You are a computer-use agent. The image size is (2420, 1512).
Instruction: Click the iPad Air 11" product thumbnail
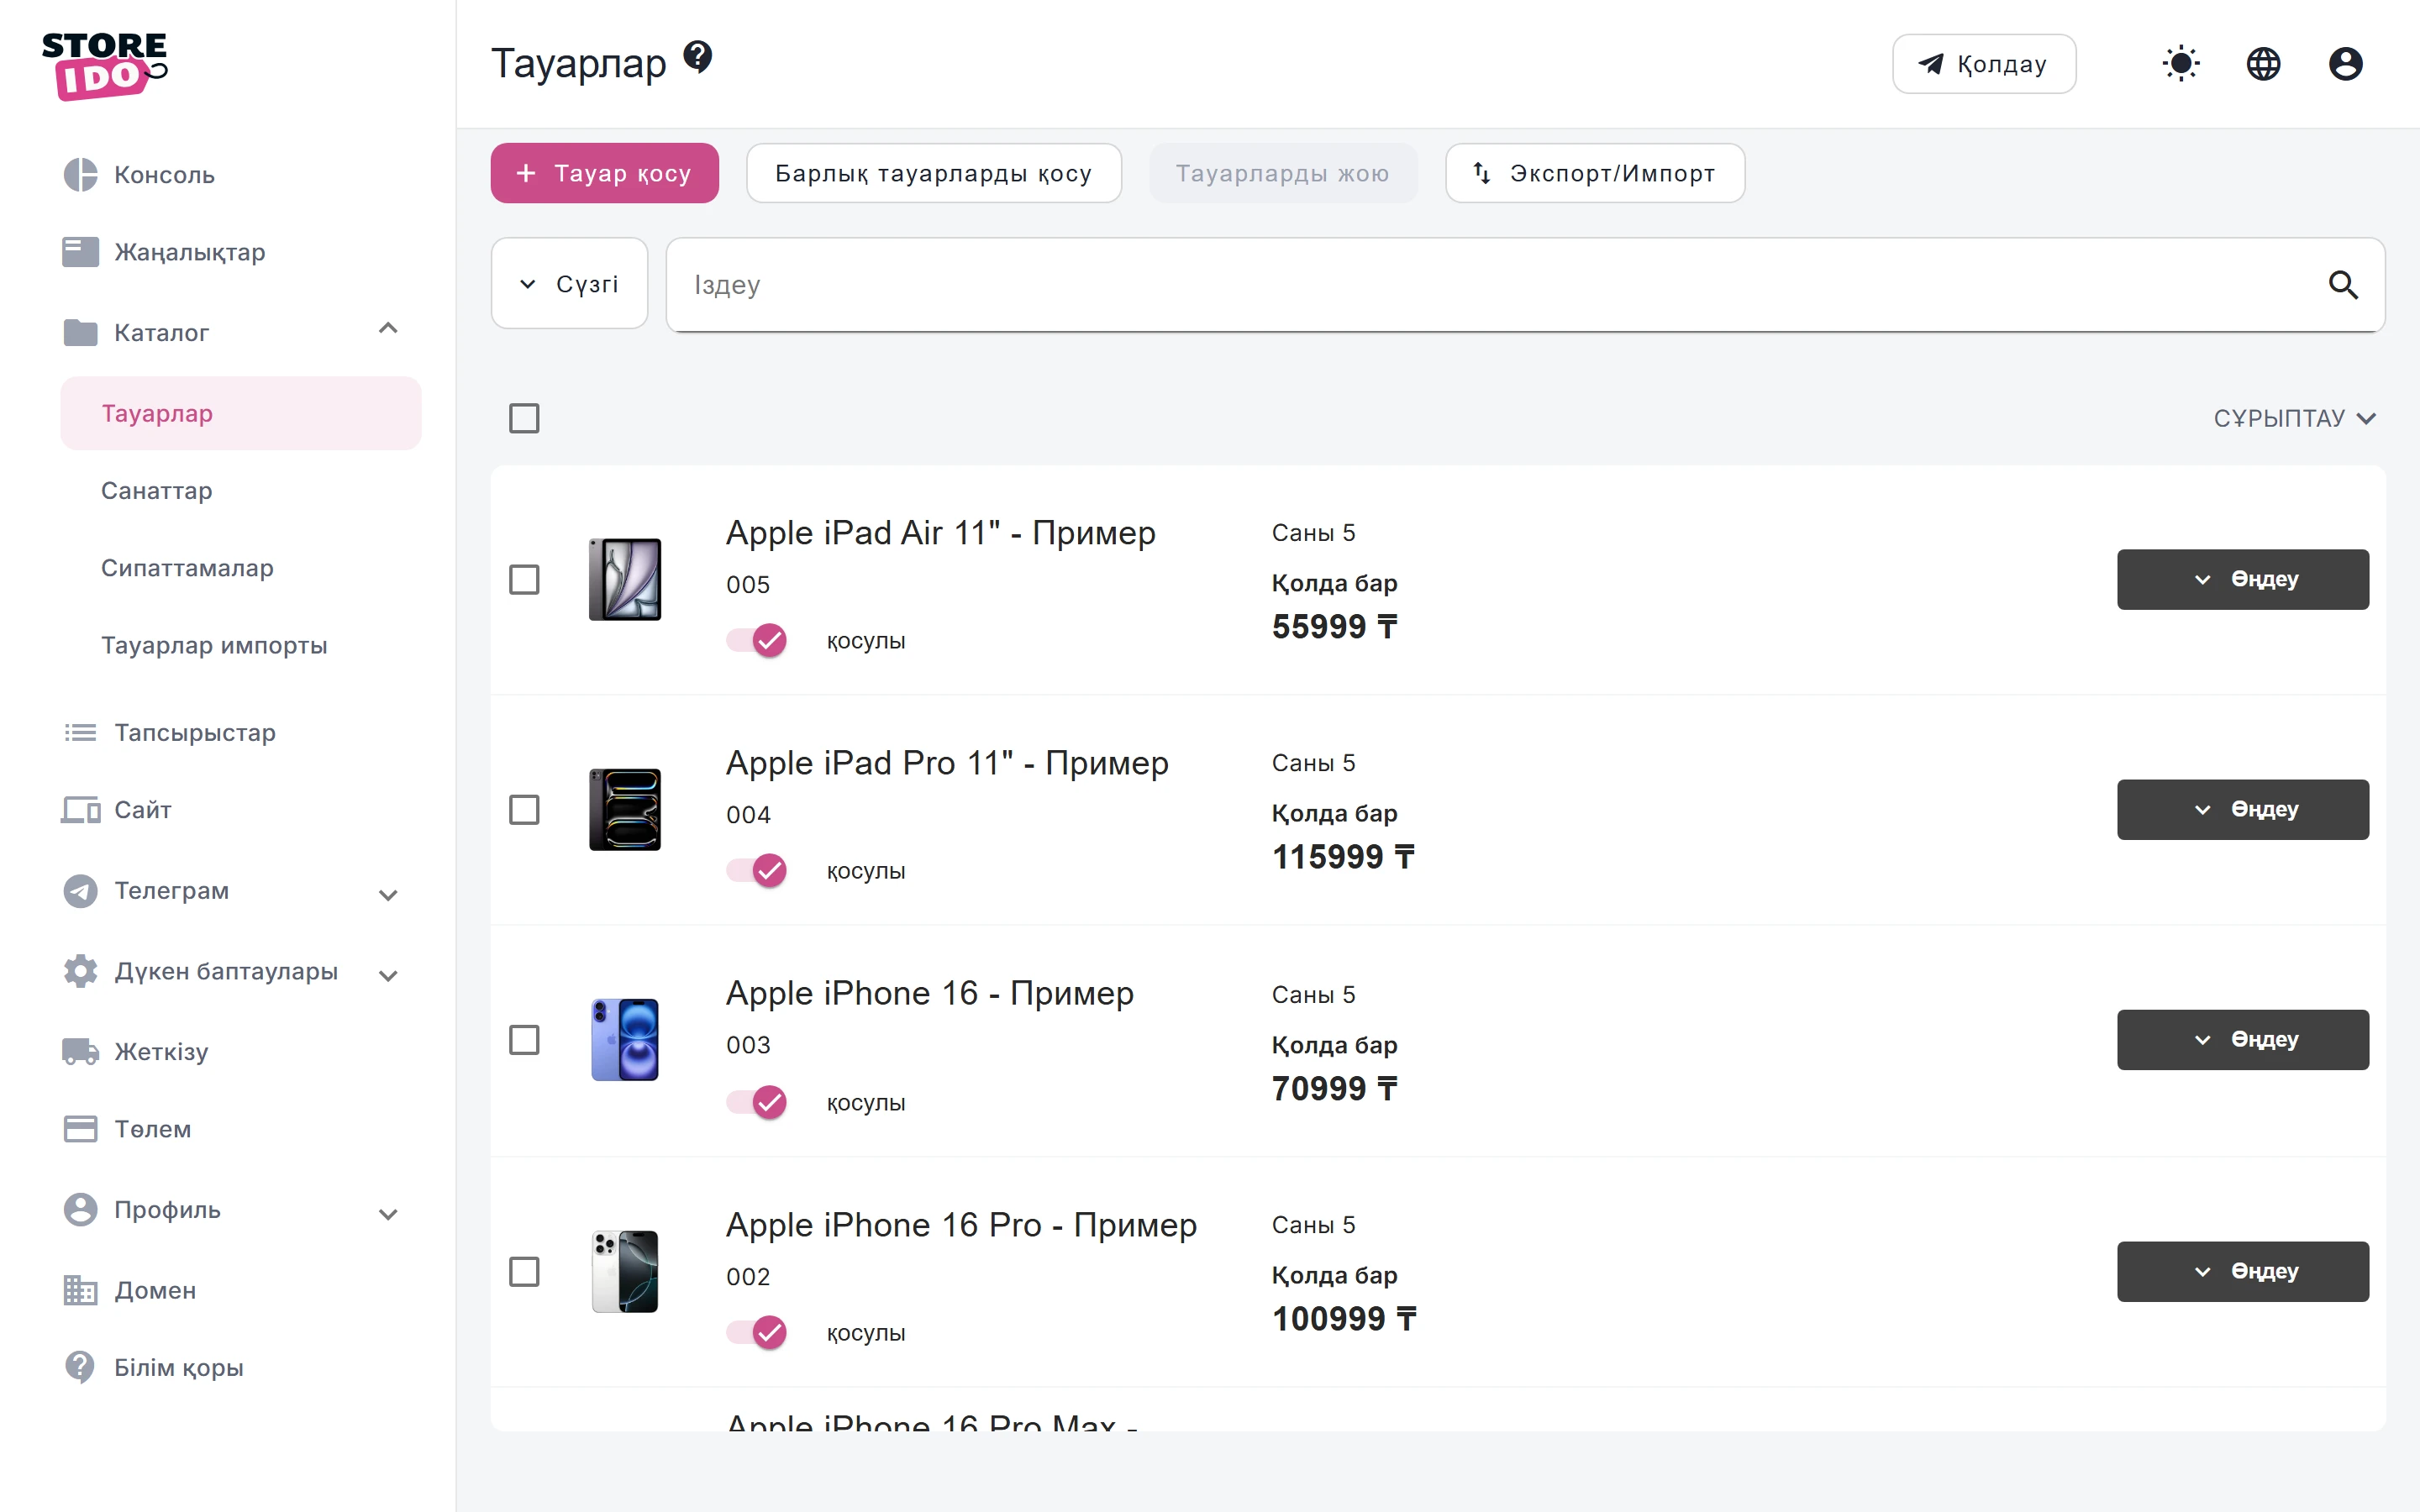coord(624,579)
